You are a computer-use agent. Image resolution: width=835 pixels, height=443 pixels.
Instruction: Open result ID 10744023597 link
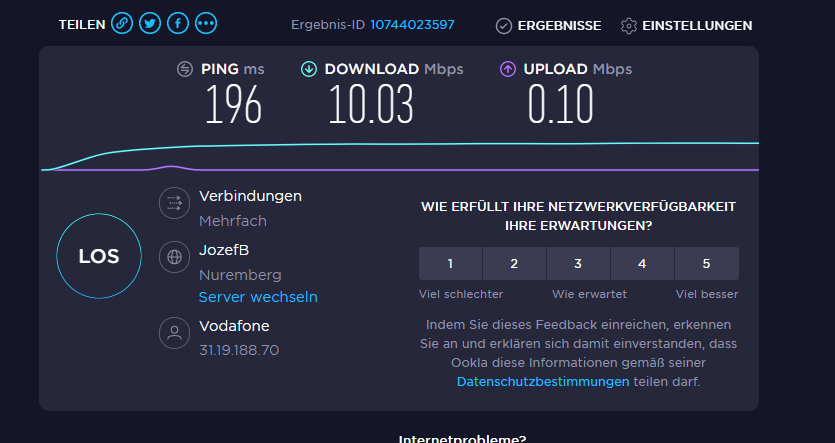tap(412, 25)
